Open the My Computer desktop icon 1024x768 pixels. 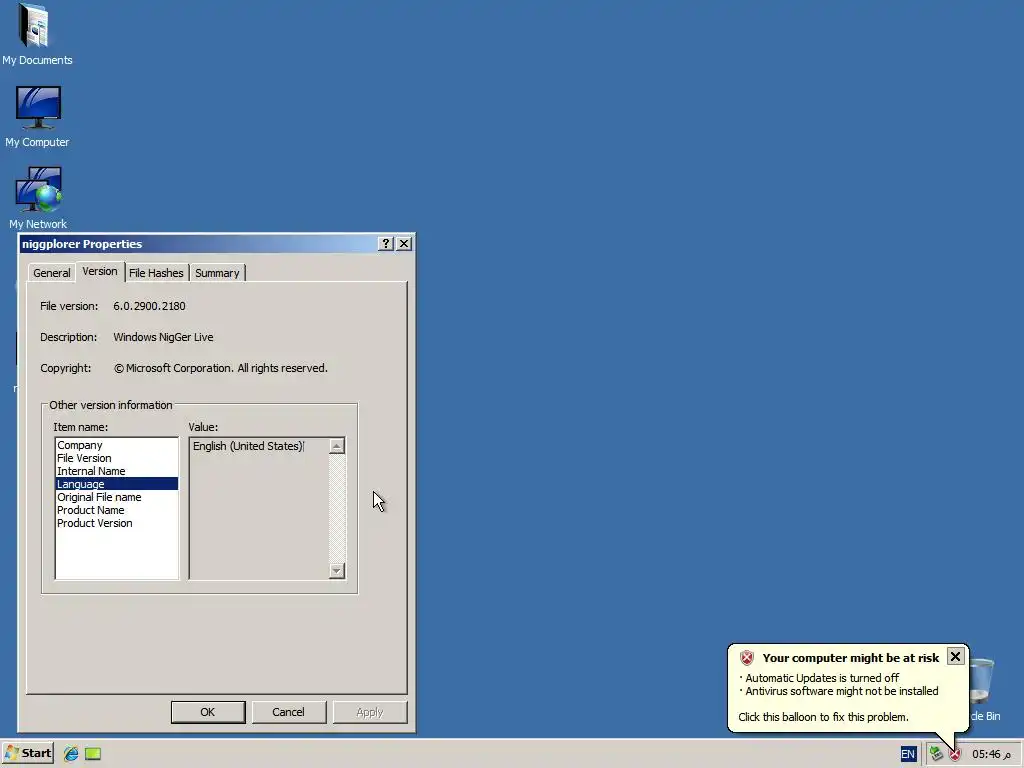click(37, 116)
